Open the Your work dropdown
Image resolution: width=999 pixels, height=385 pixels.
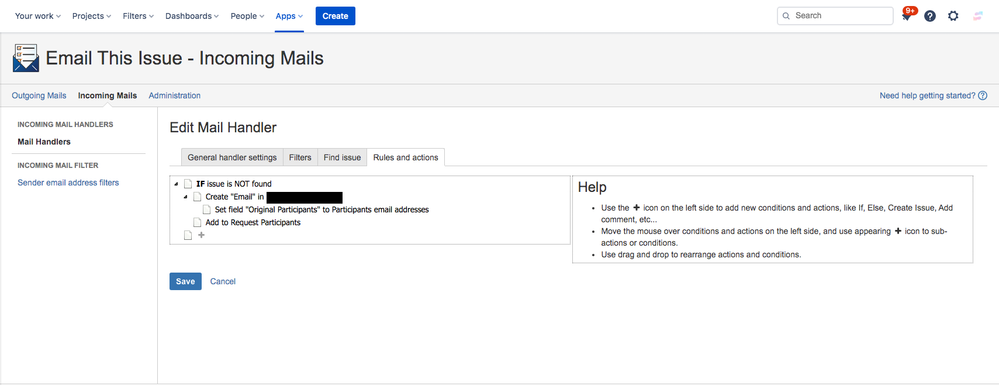point(38,16)
